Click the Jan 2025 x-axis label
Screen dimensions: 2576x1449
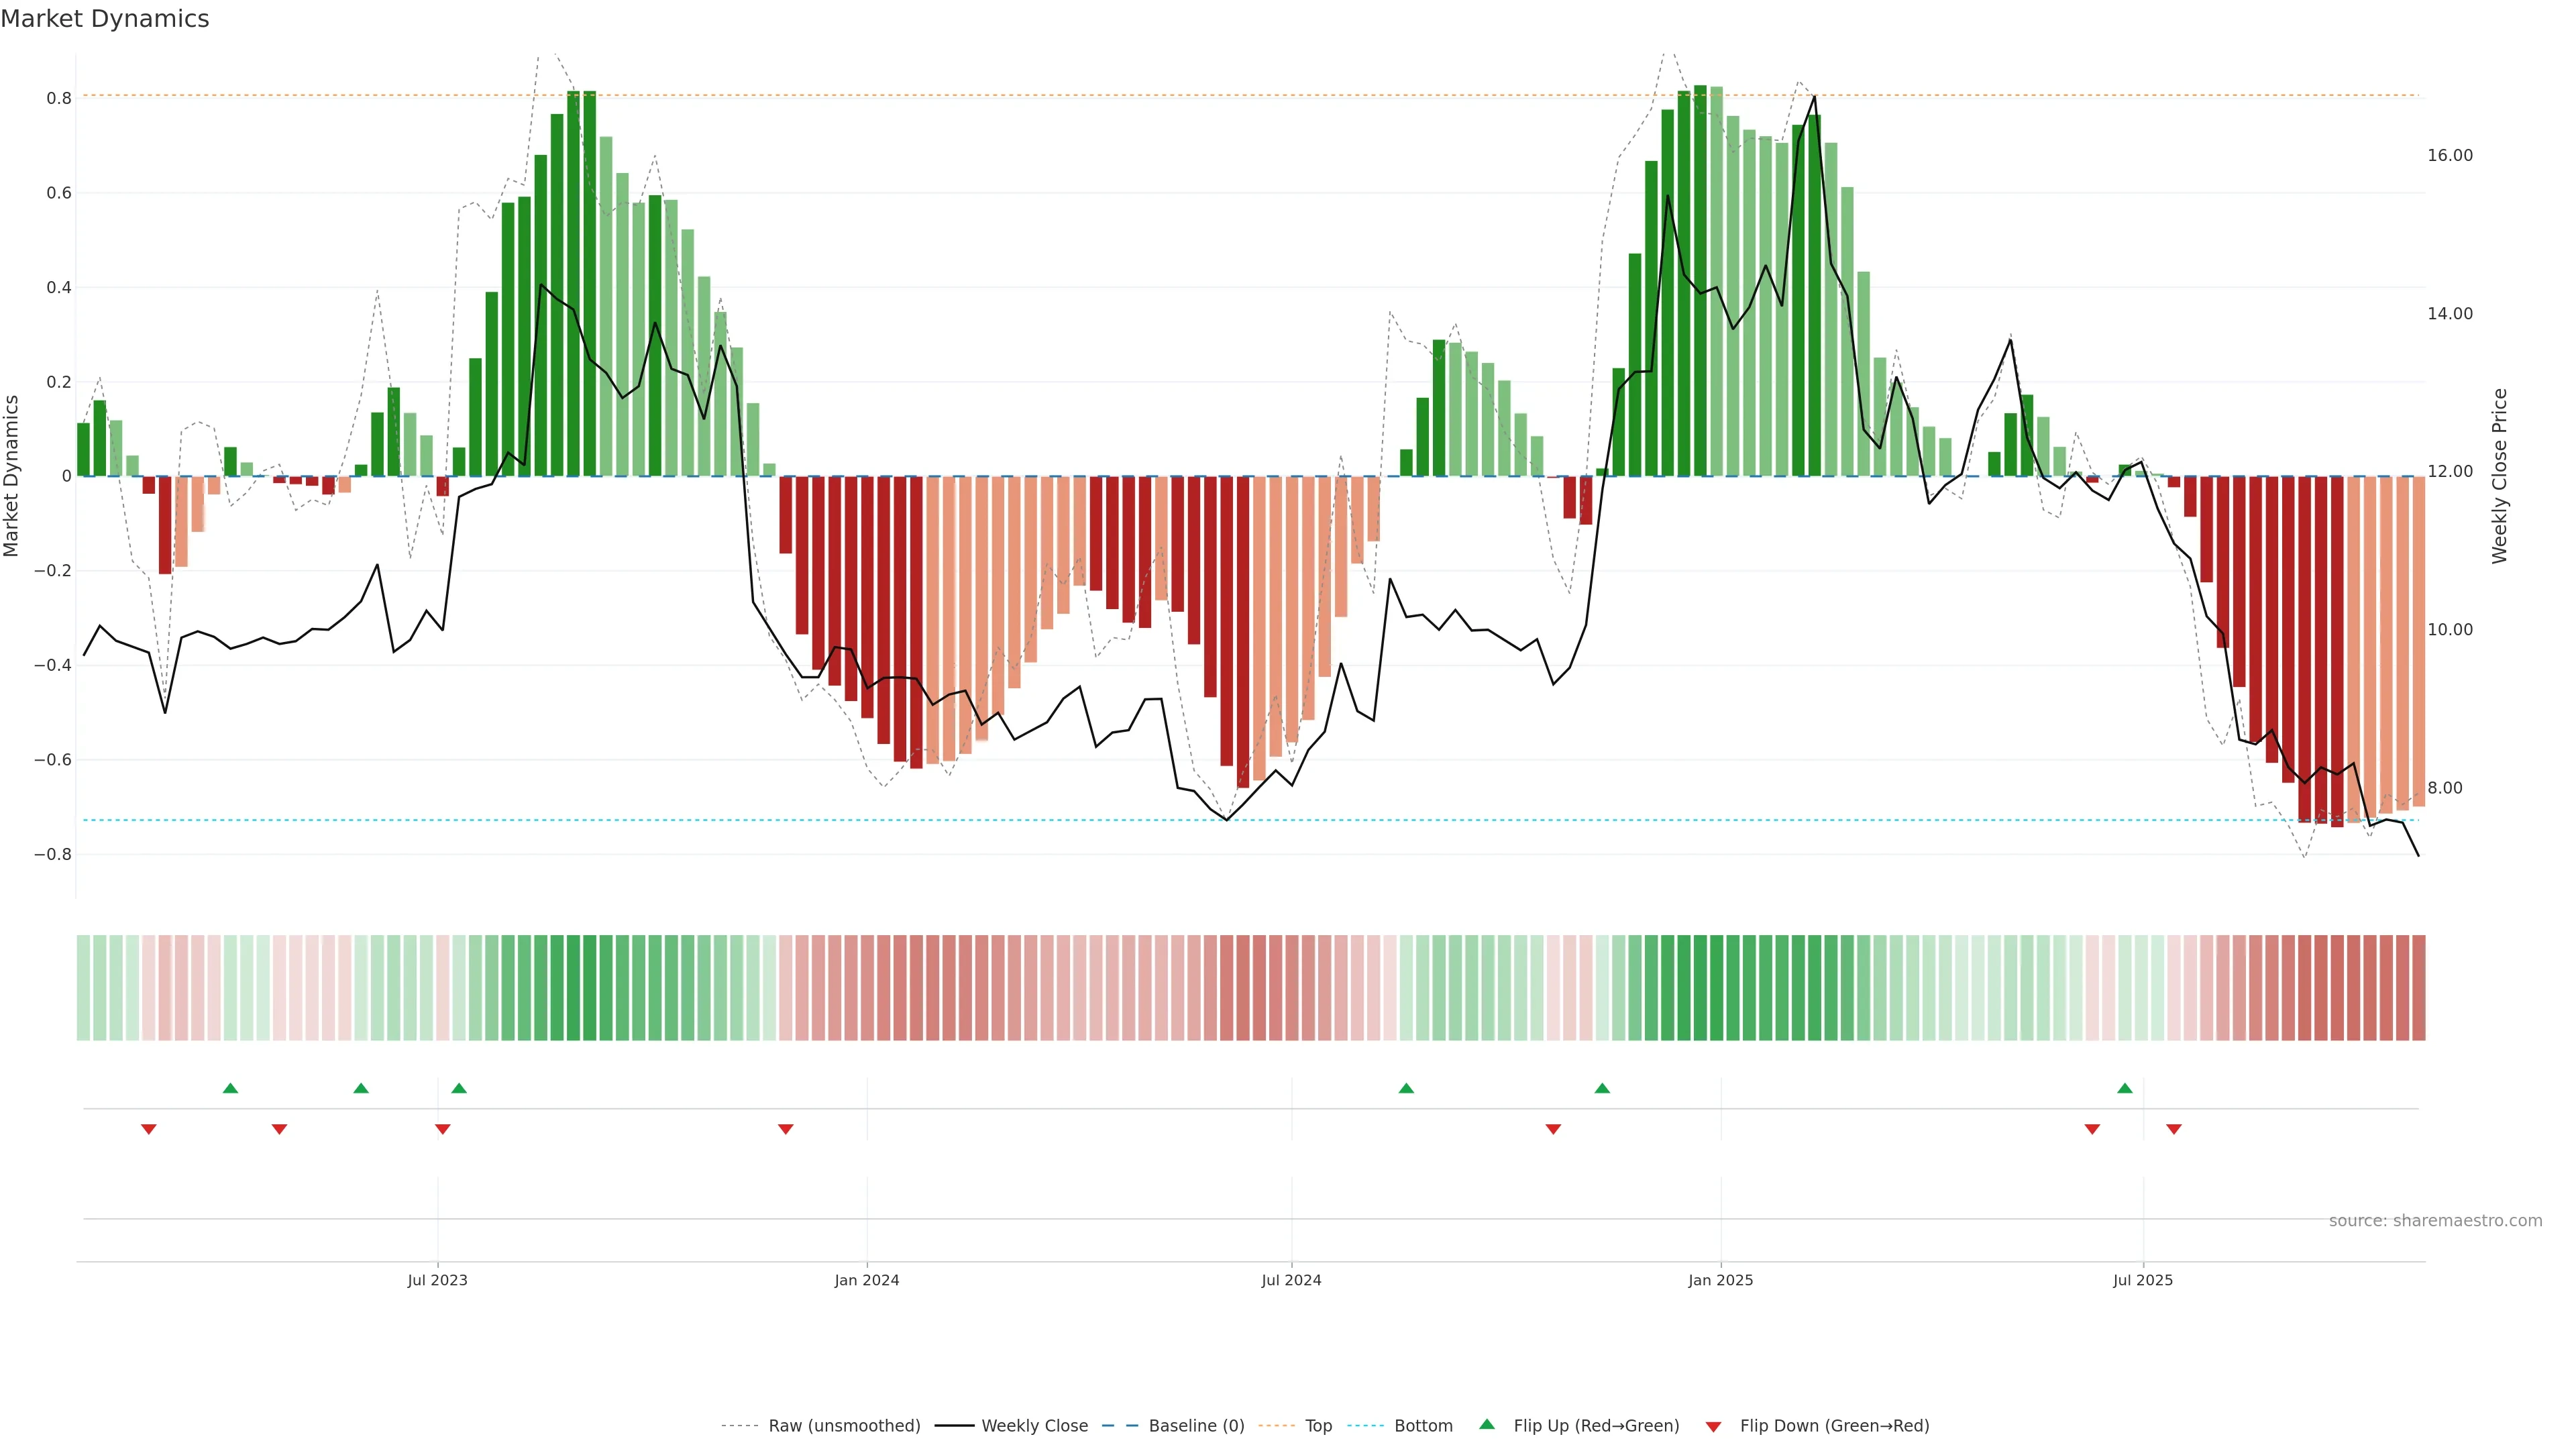point(1720,1280)
